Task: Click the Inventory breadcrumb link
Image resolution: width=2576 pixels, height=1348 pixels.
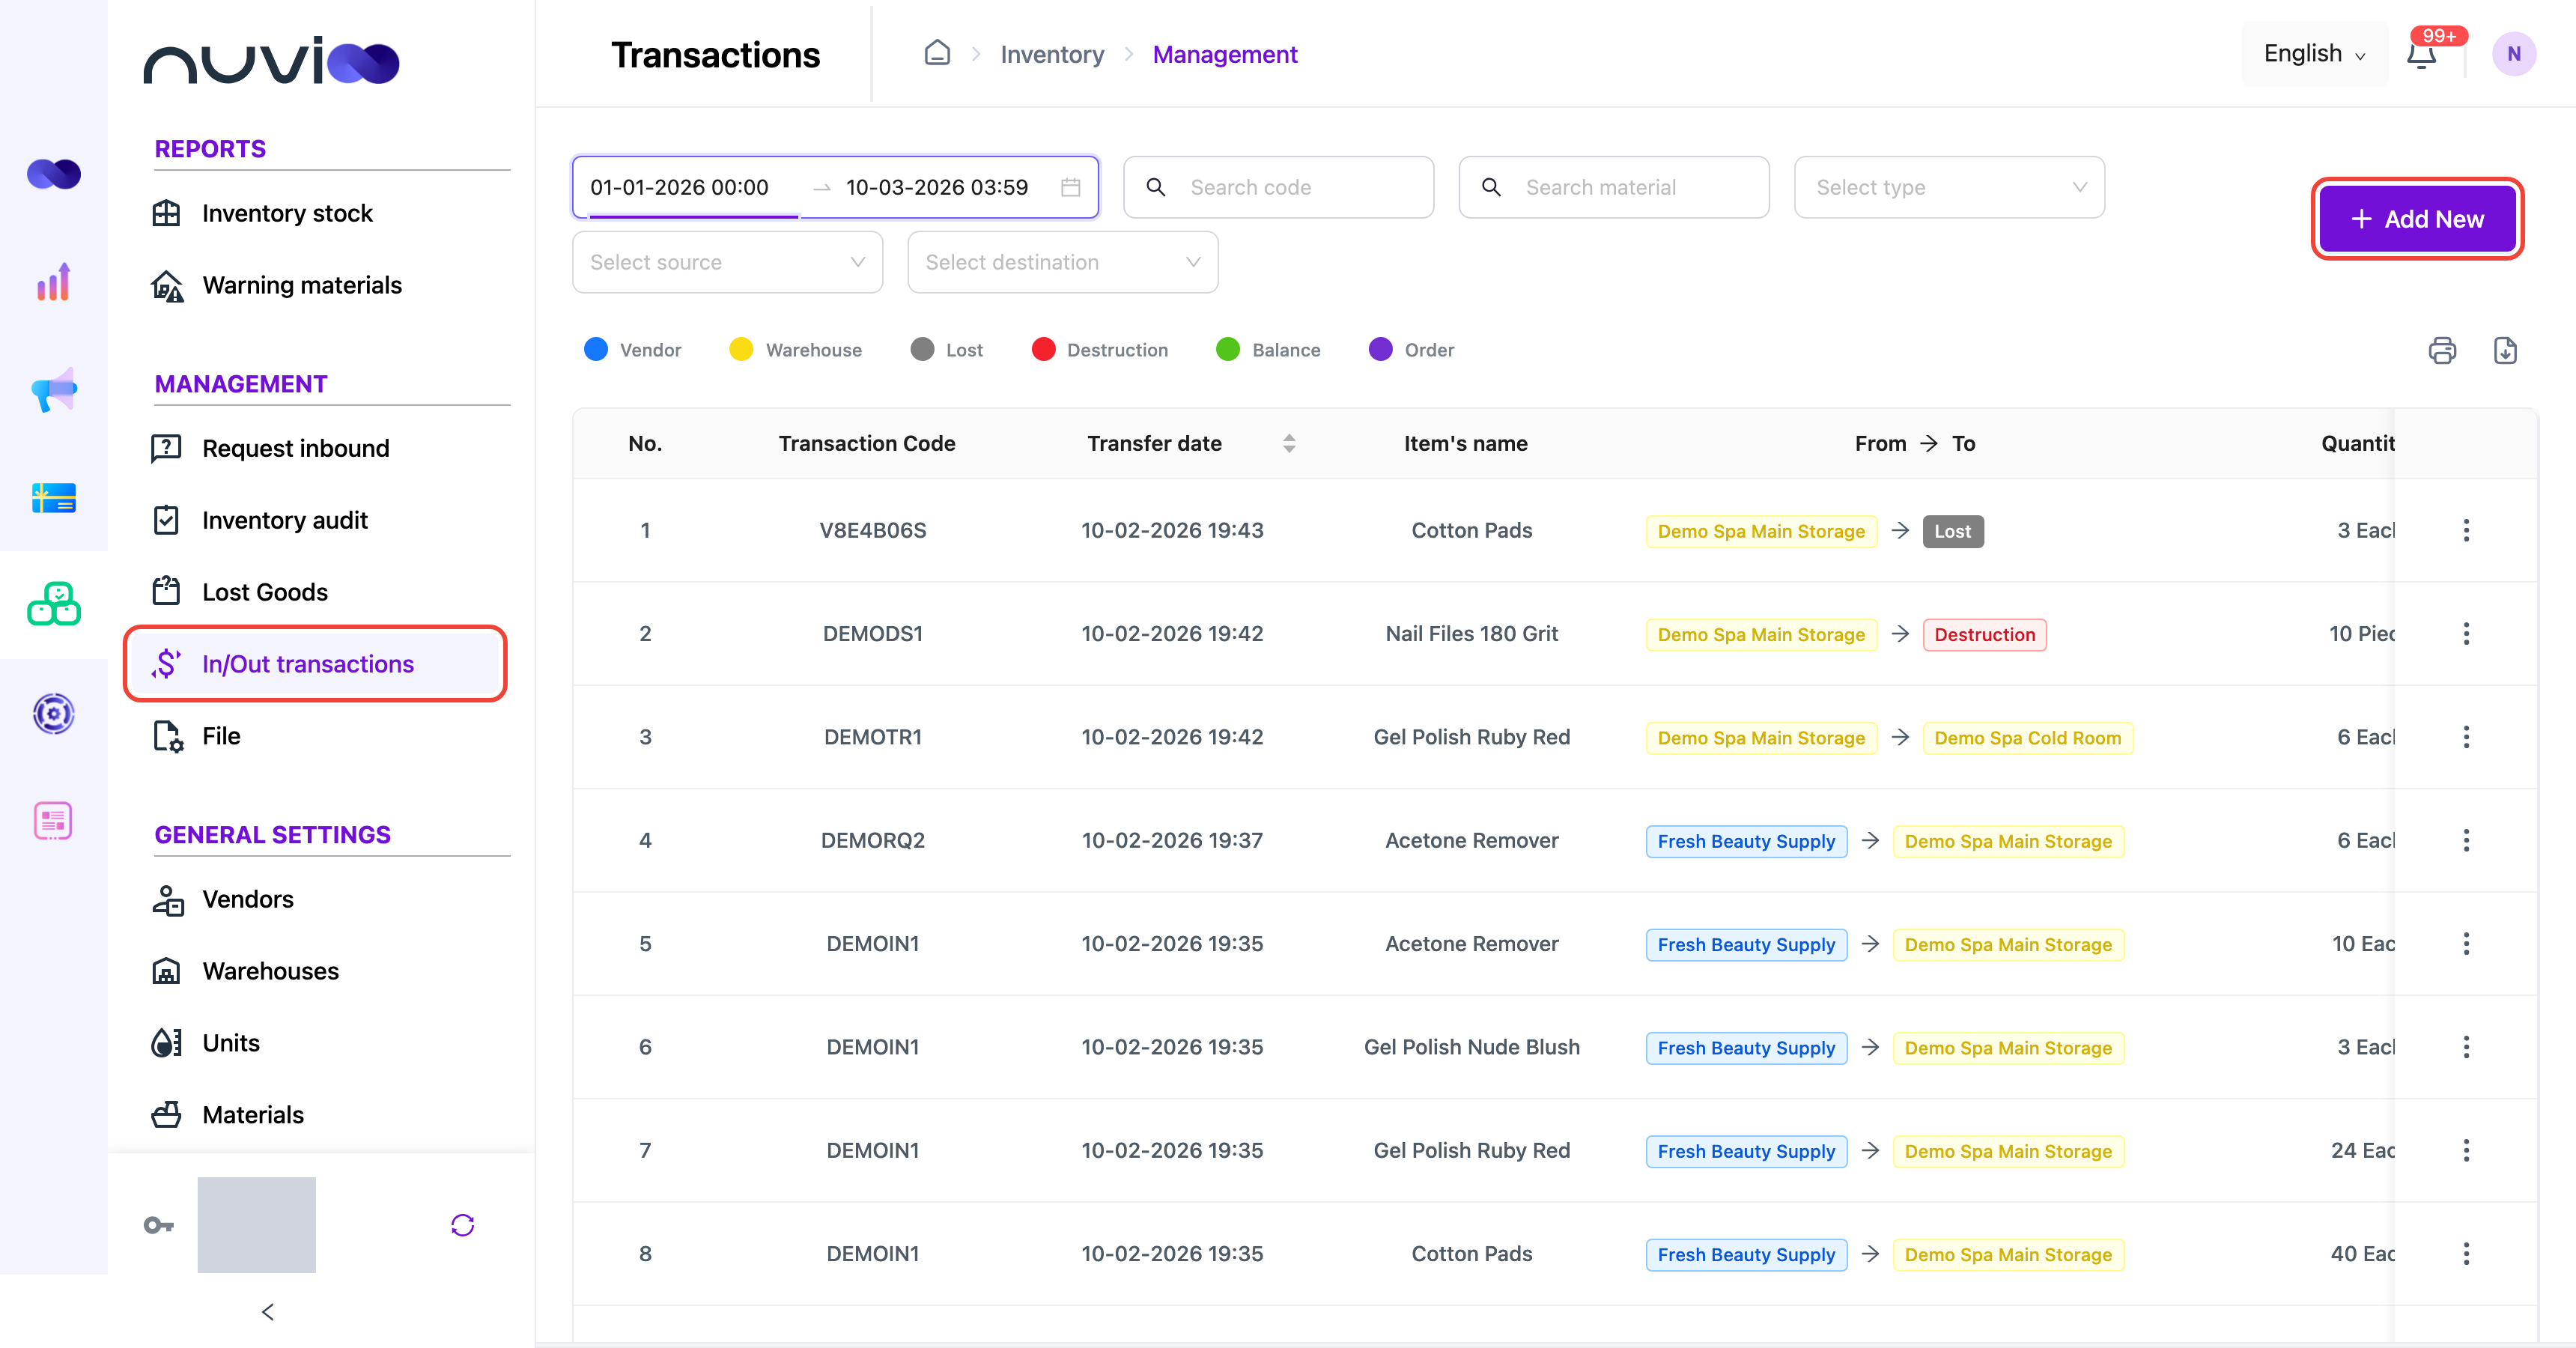Action: point(1052,54)
